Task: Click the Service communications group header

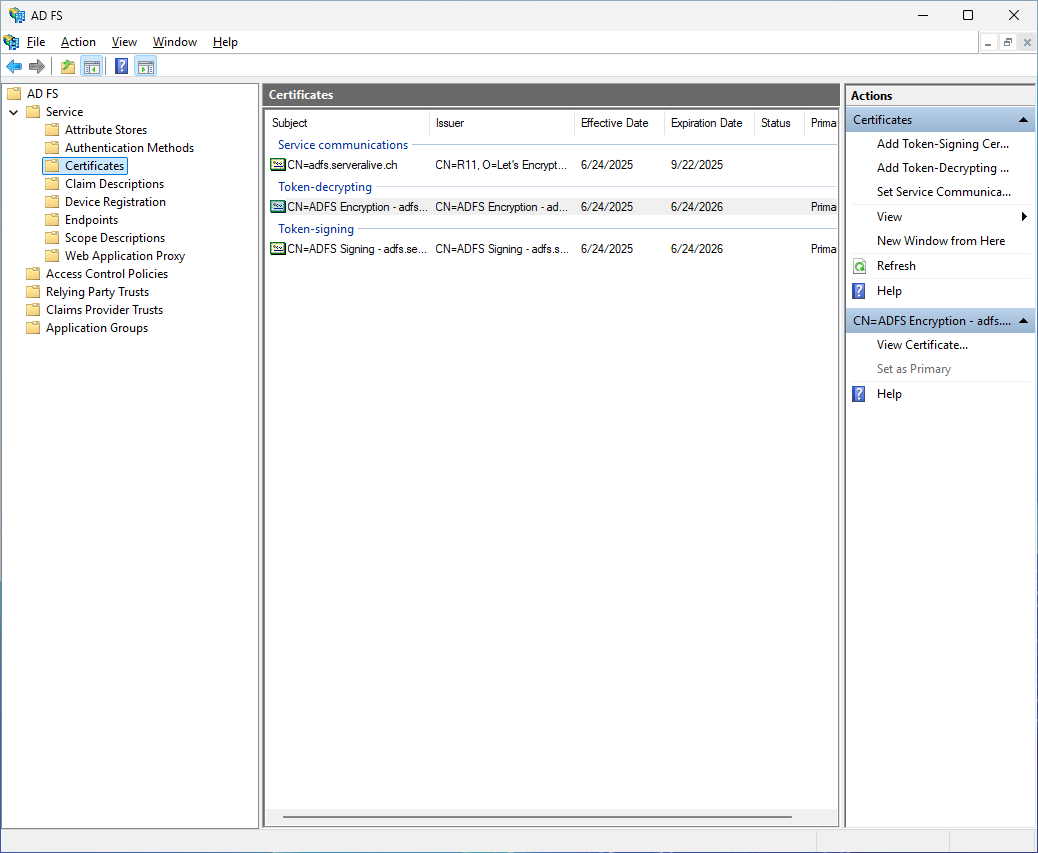Action: click(x=343, y=145)
